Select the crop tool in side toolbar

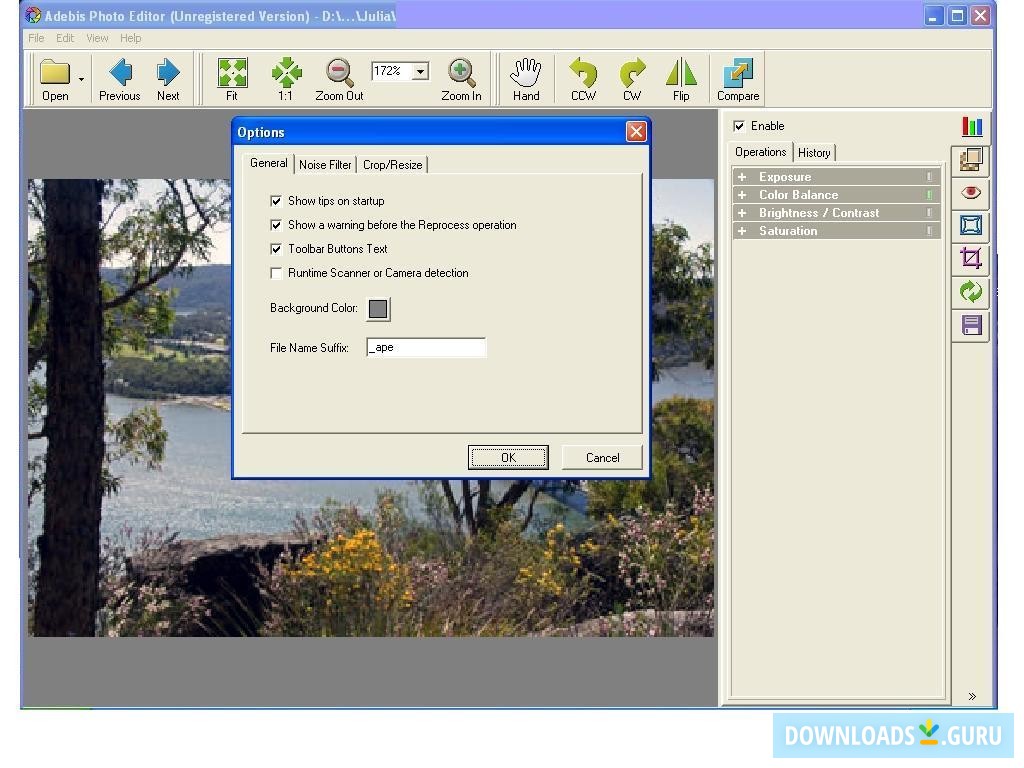[971, 259]
